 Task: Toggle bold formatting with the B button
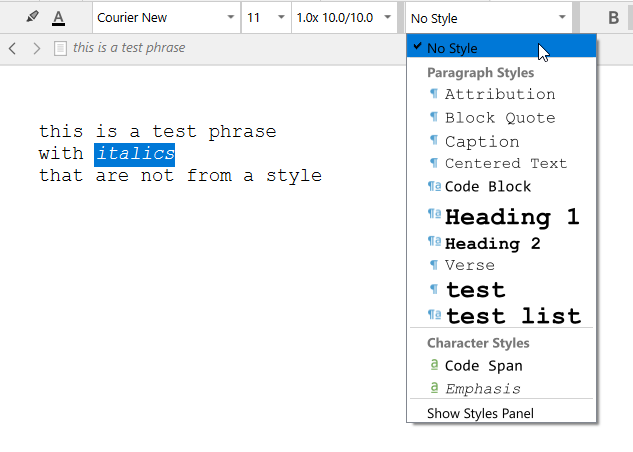pyautogui.click(x=613, y=17)
